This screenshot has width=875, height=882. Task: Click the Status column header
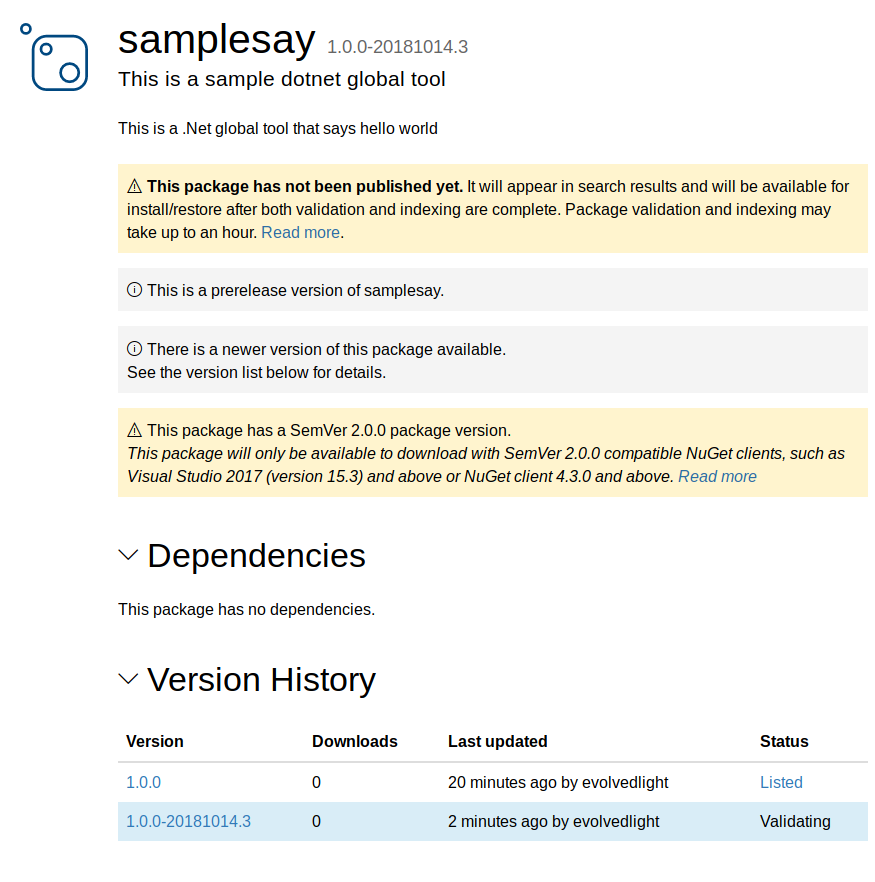[784, 741]
